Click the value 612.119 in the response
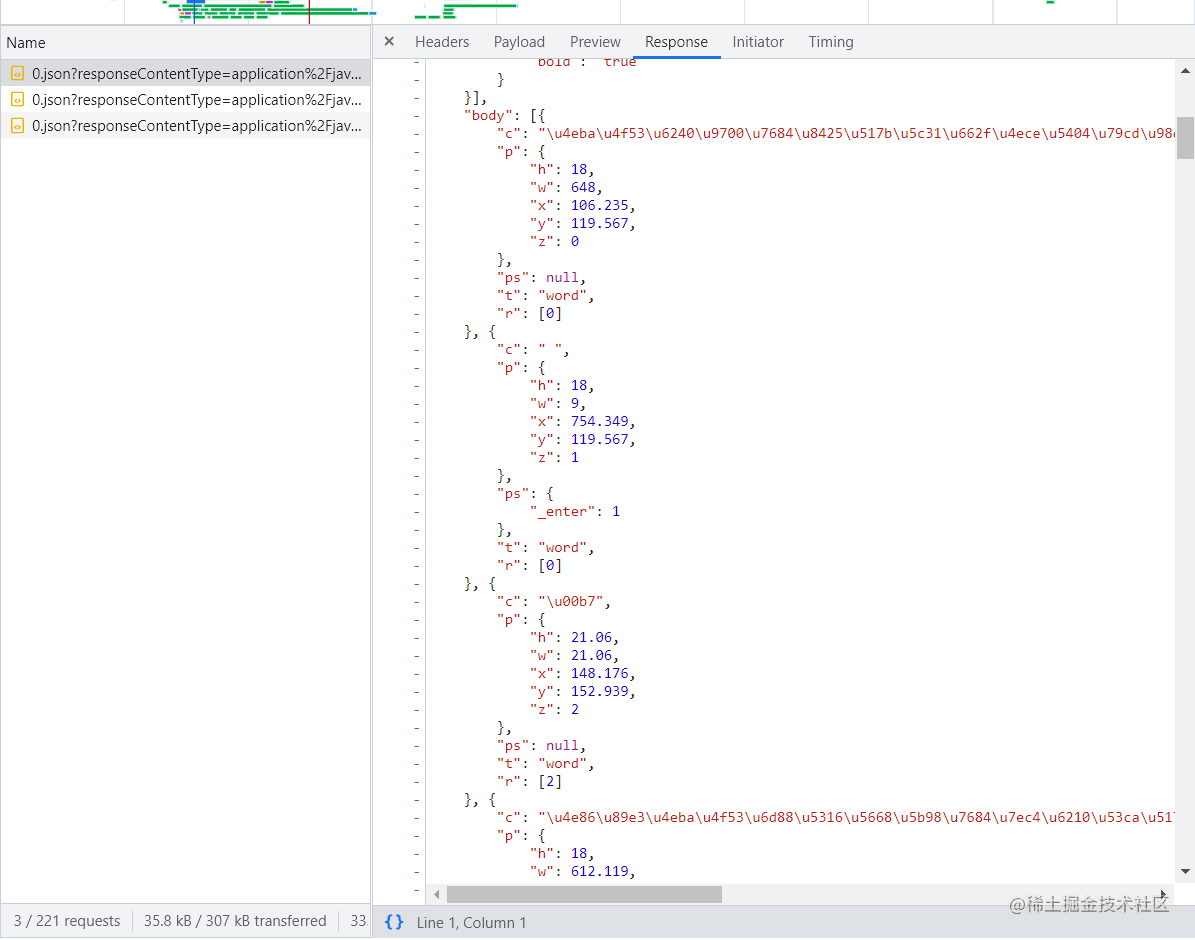 coord(600,871)
